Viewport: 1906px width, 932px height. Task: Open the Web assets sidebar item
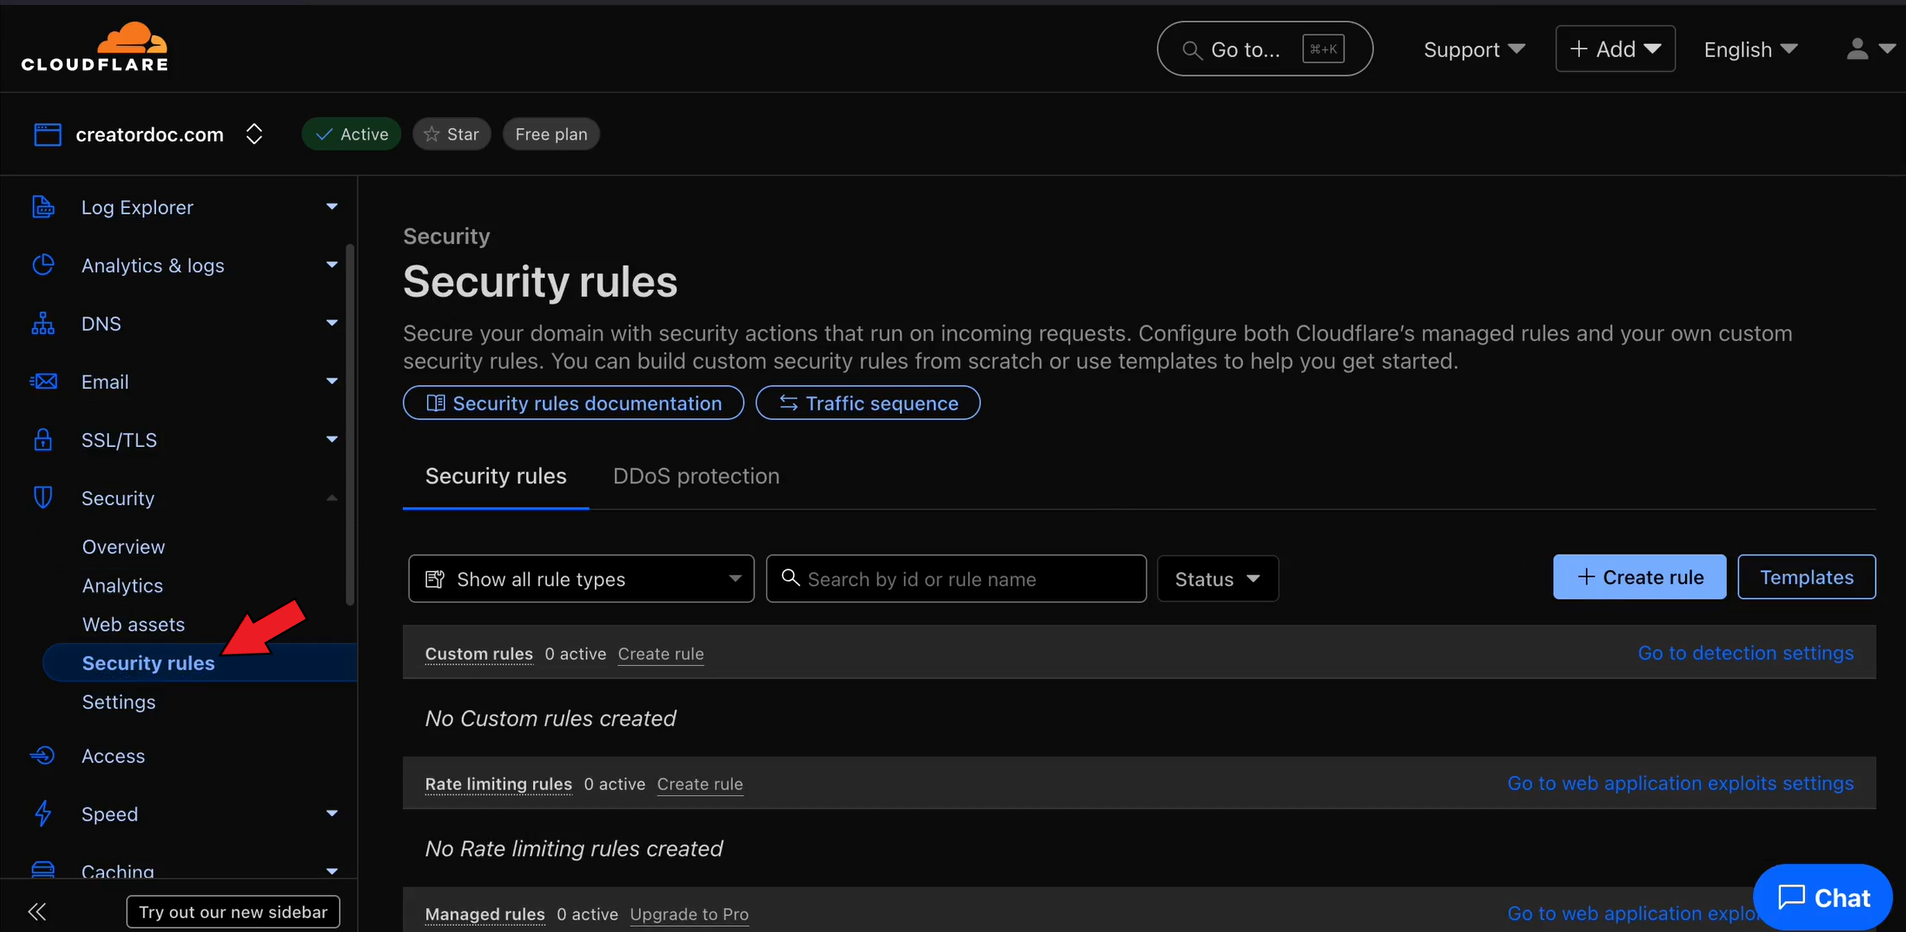(x=133, y=624)
